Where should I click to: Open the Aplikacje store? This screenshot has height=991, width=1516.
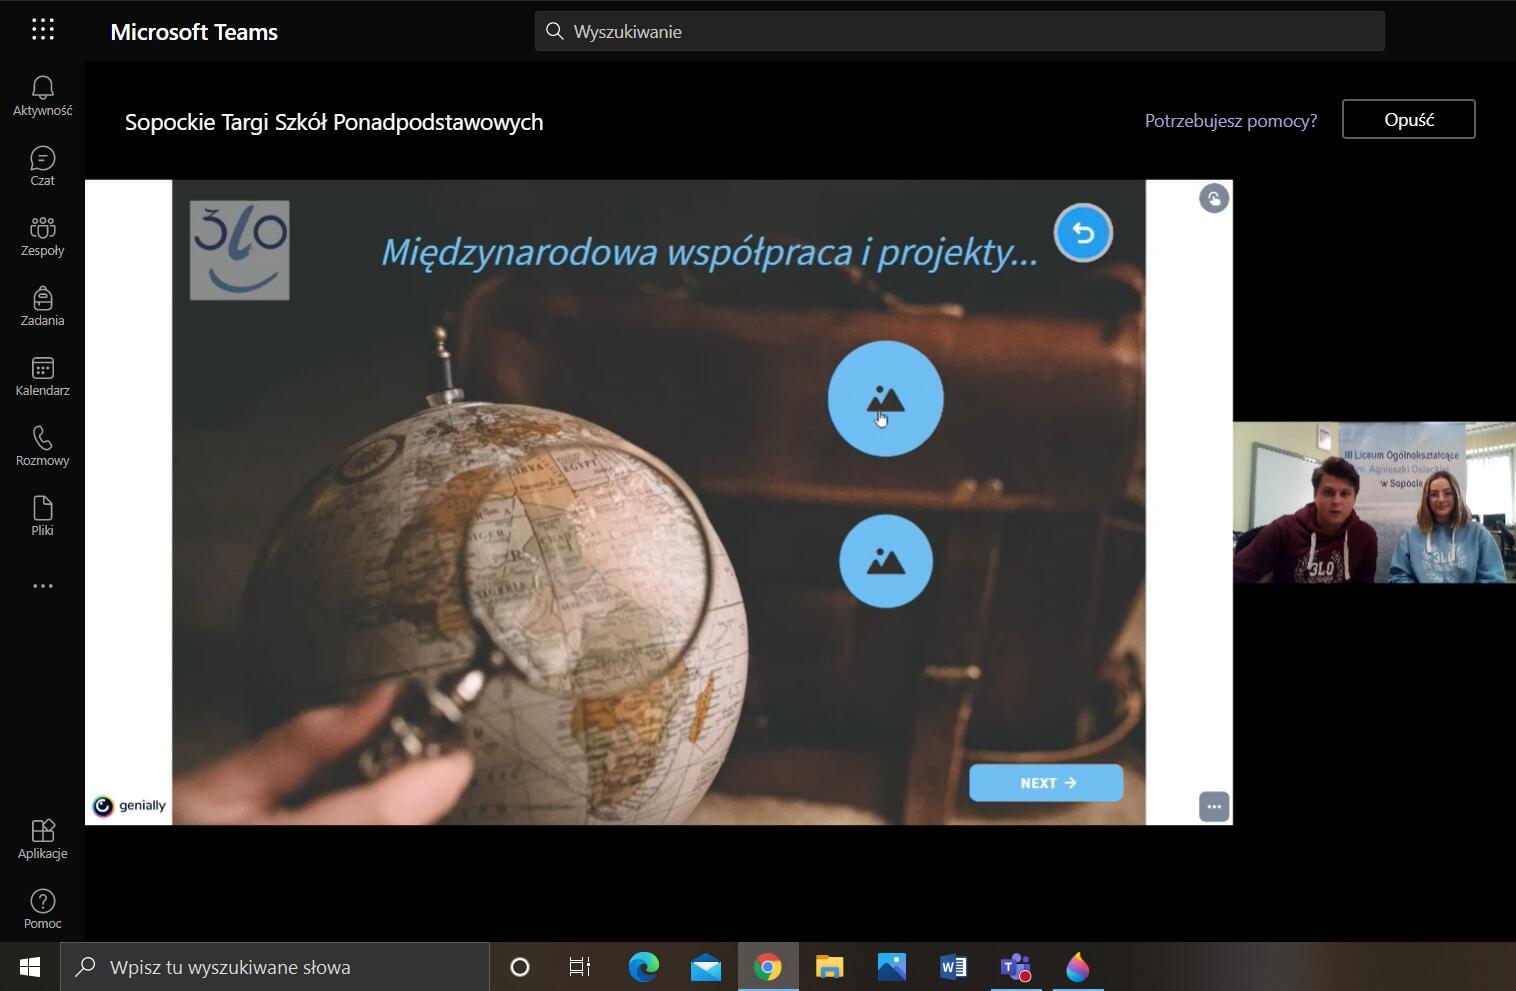pos(42,839)
